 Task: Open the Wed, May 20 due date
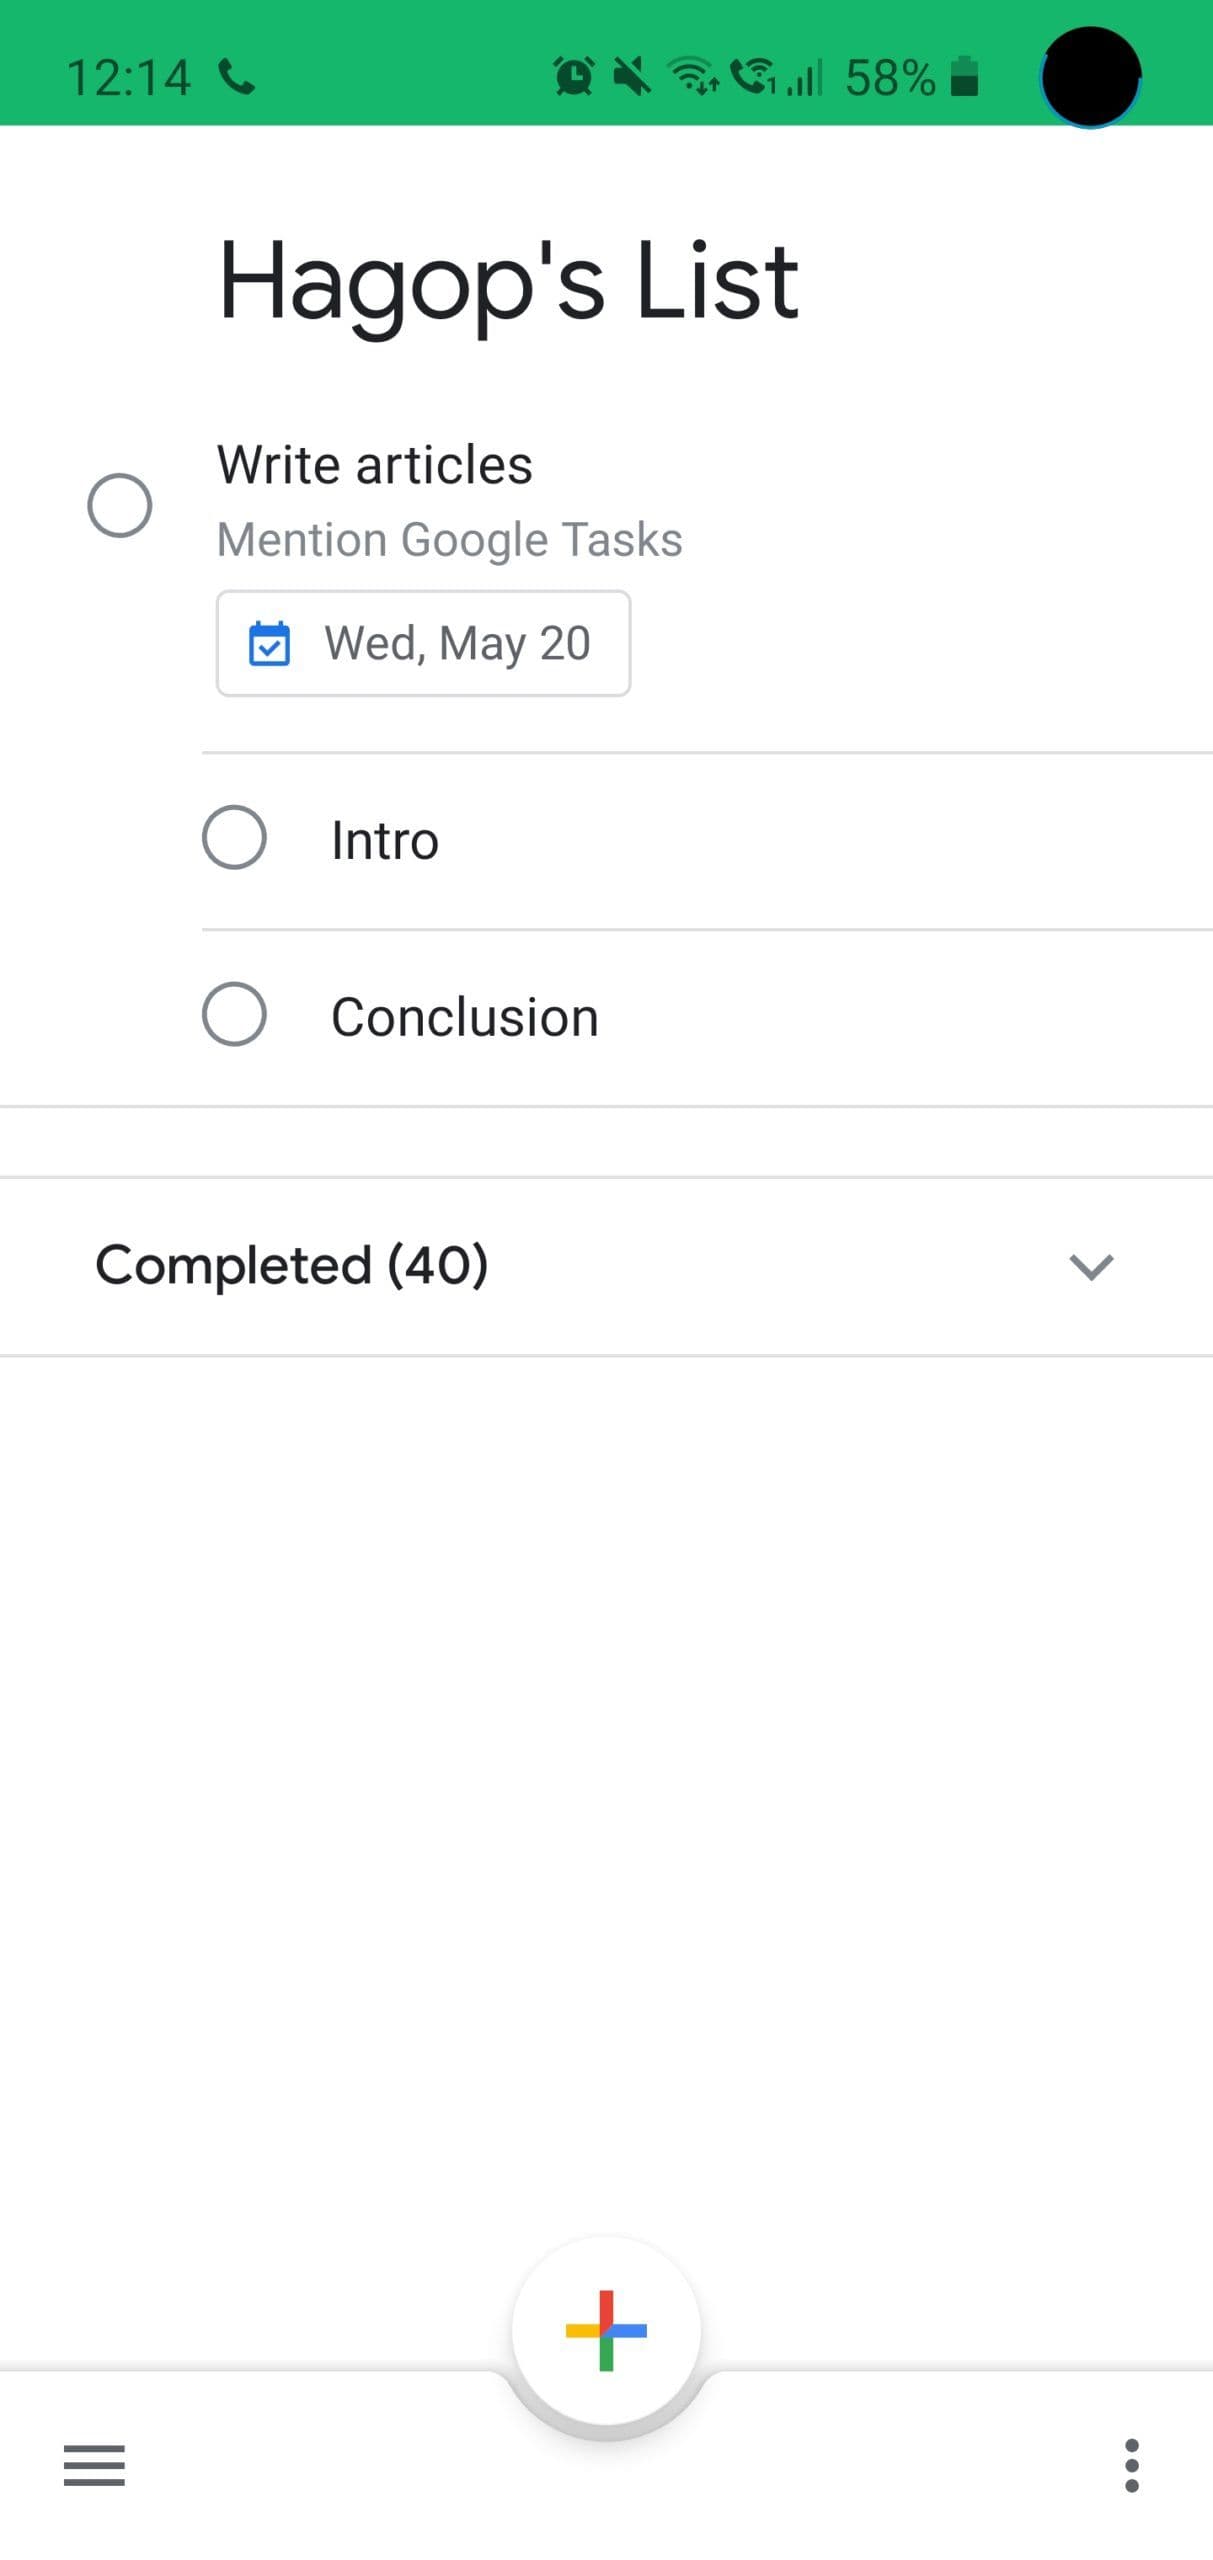pyautogui.click(x=422, y=644)
